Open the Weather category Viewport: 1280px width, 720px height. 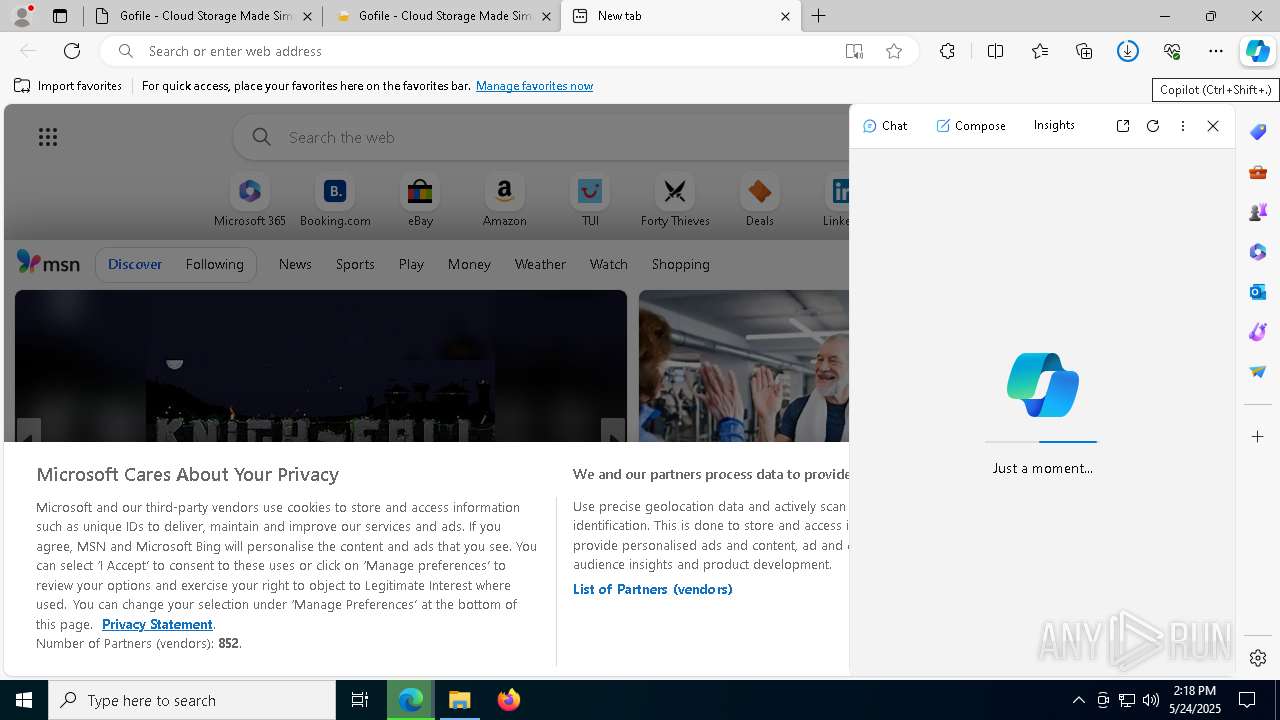pos(540,264)
